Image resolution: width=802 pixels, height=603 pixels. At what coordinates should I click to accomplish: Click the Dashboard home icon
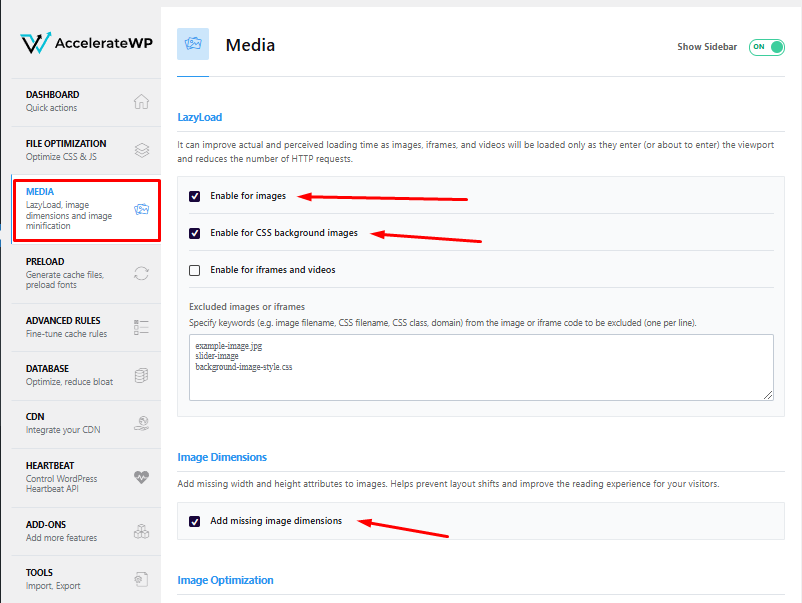click(x=141, y=101)
